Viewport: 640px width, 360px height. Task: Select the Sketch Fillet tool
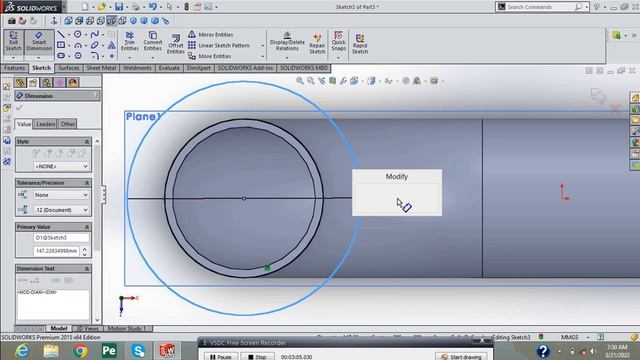(95, 56)
